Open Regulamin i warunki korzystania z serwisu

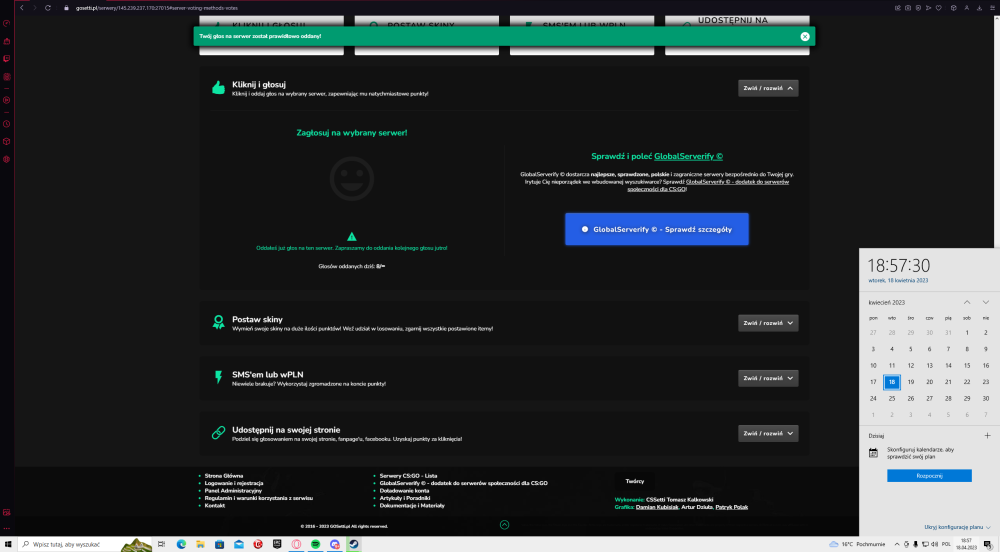point(259,498)
